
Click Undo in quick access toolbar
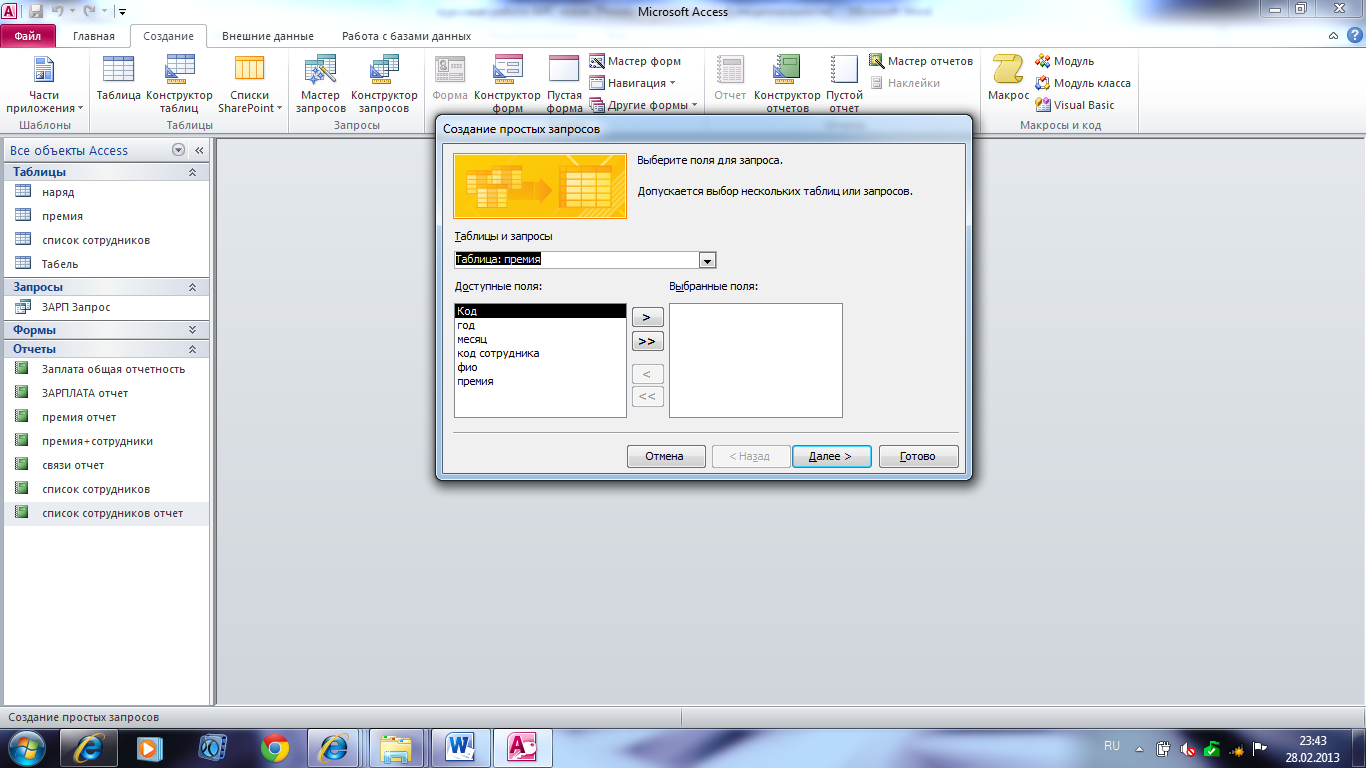click(x=59, y=11)
